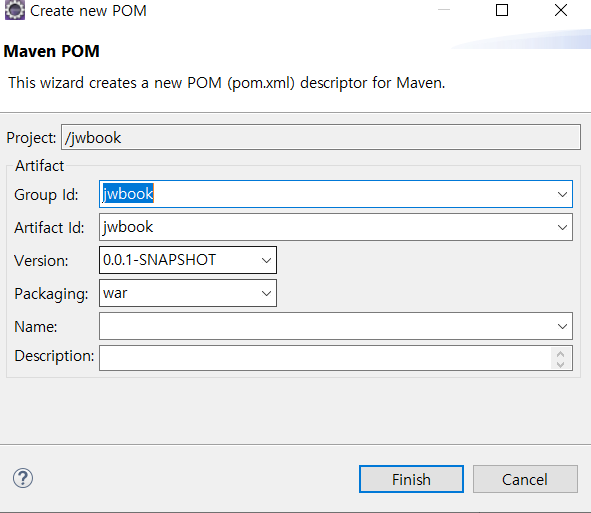591x513 pixels.
Task: Open the Version dropdown arrow
Action: [266, 260]
